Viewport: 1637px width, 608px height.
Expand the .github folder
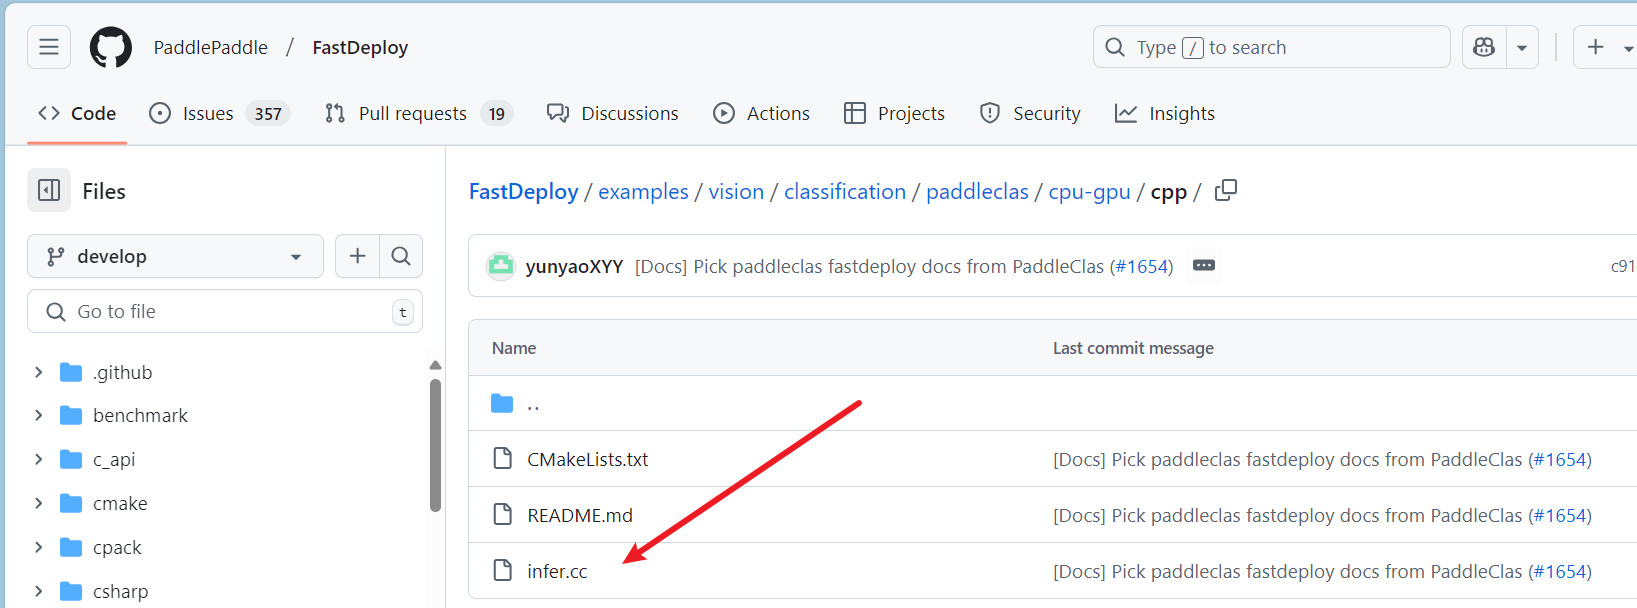(x=38, y=372)
